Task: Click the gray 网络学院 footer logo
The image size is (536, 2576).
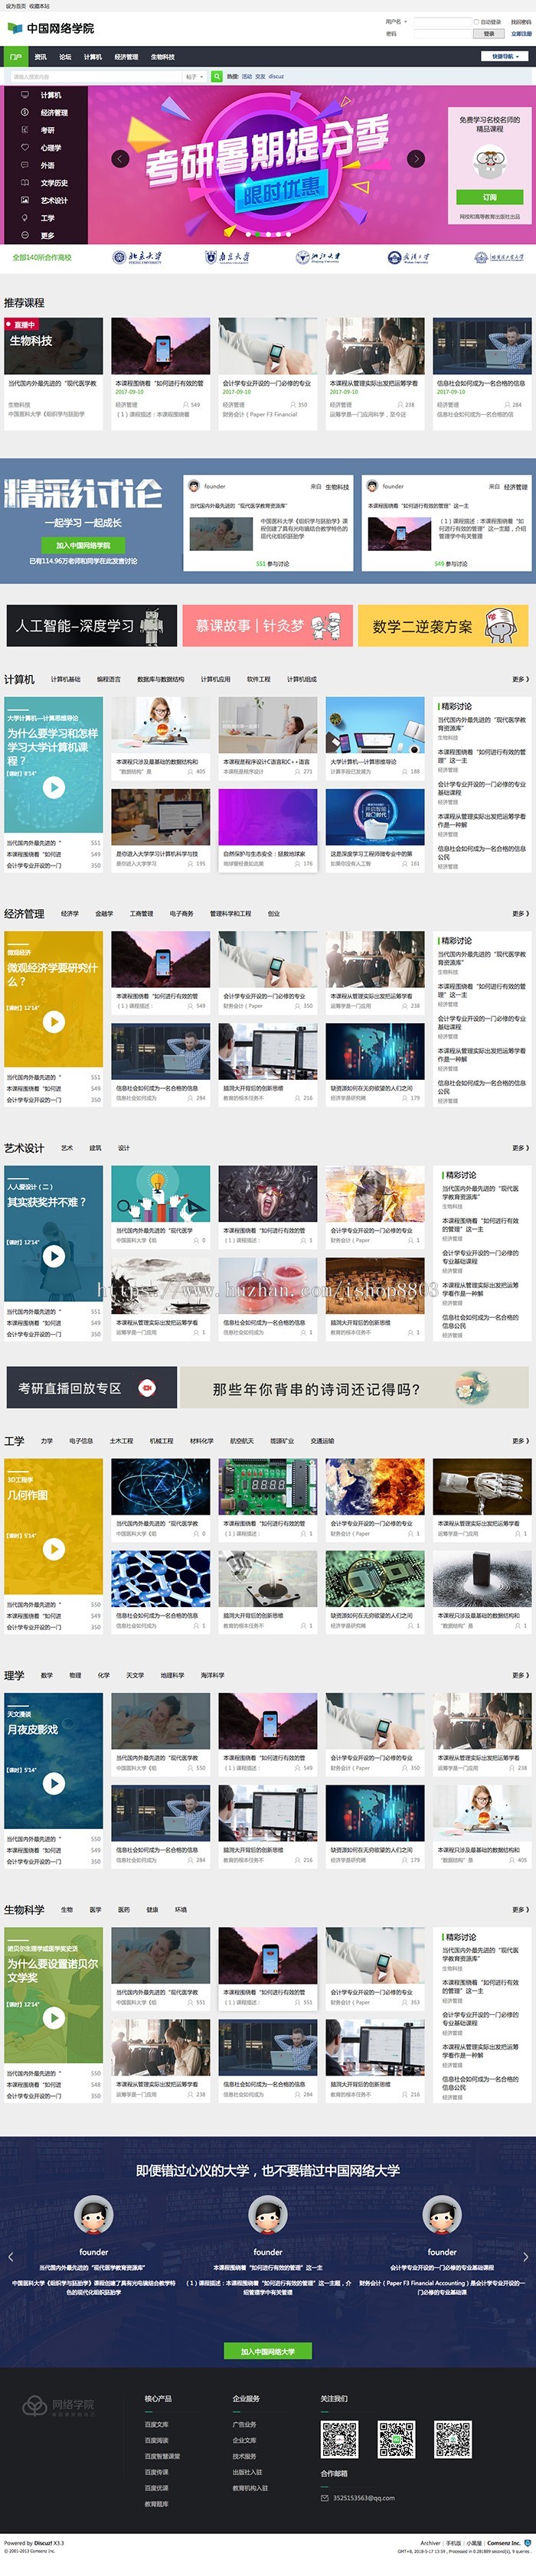Action: (58, 2405)
